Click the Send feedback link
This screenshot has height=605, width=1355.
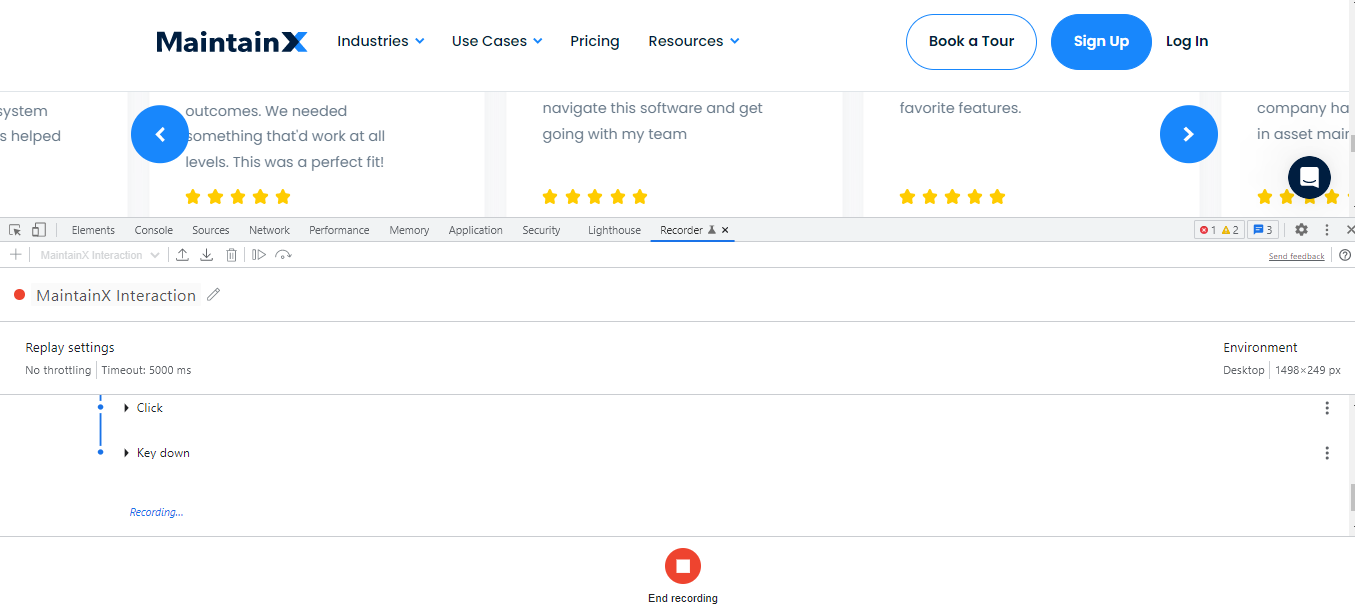tap(1296, 257)
